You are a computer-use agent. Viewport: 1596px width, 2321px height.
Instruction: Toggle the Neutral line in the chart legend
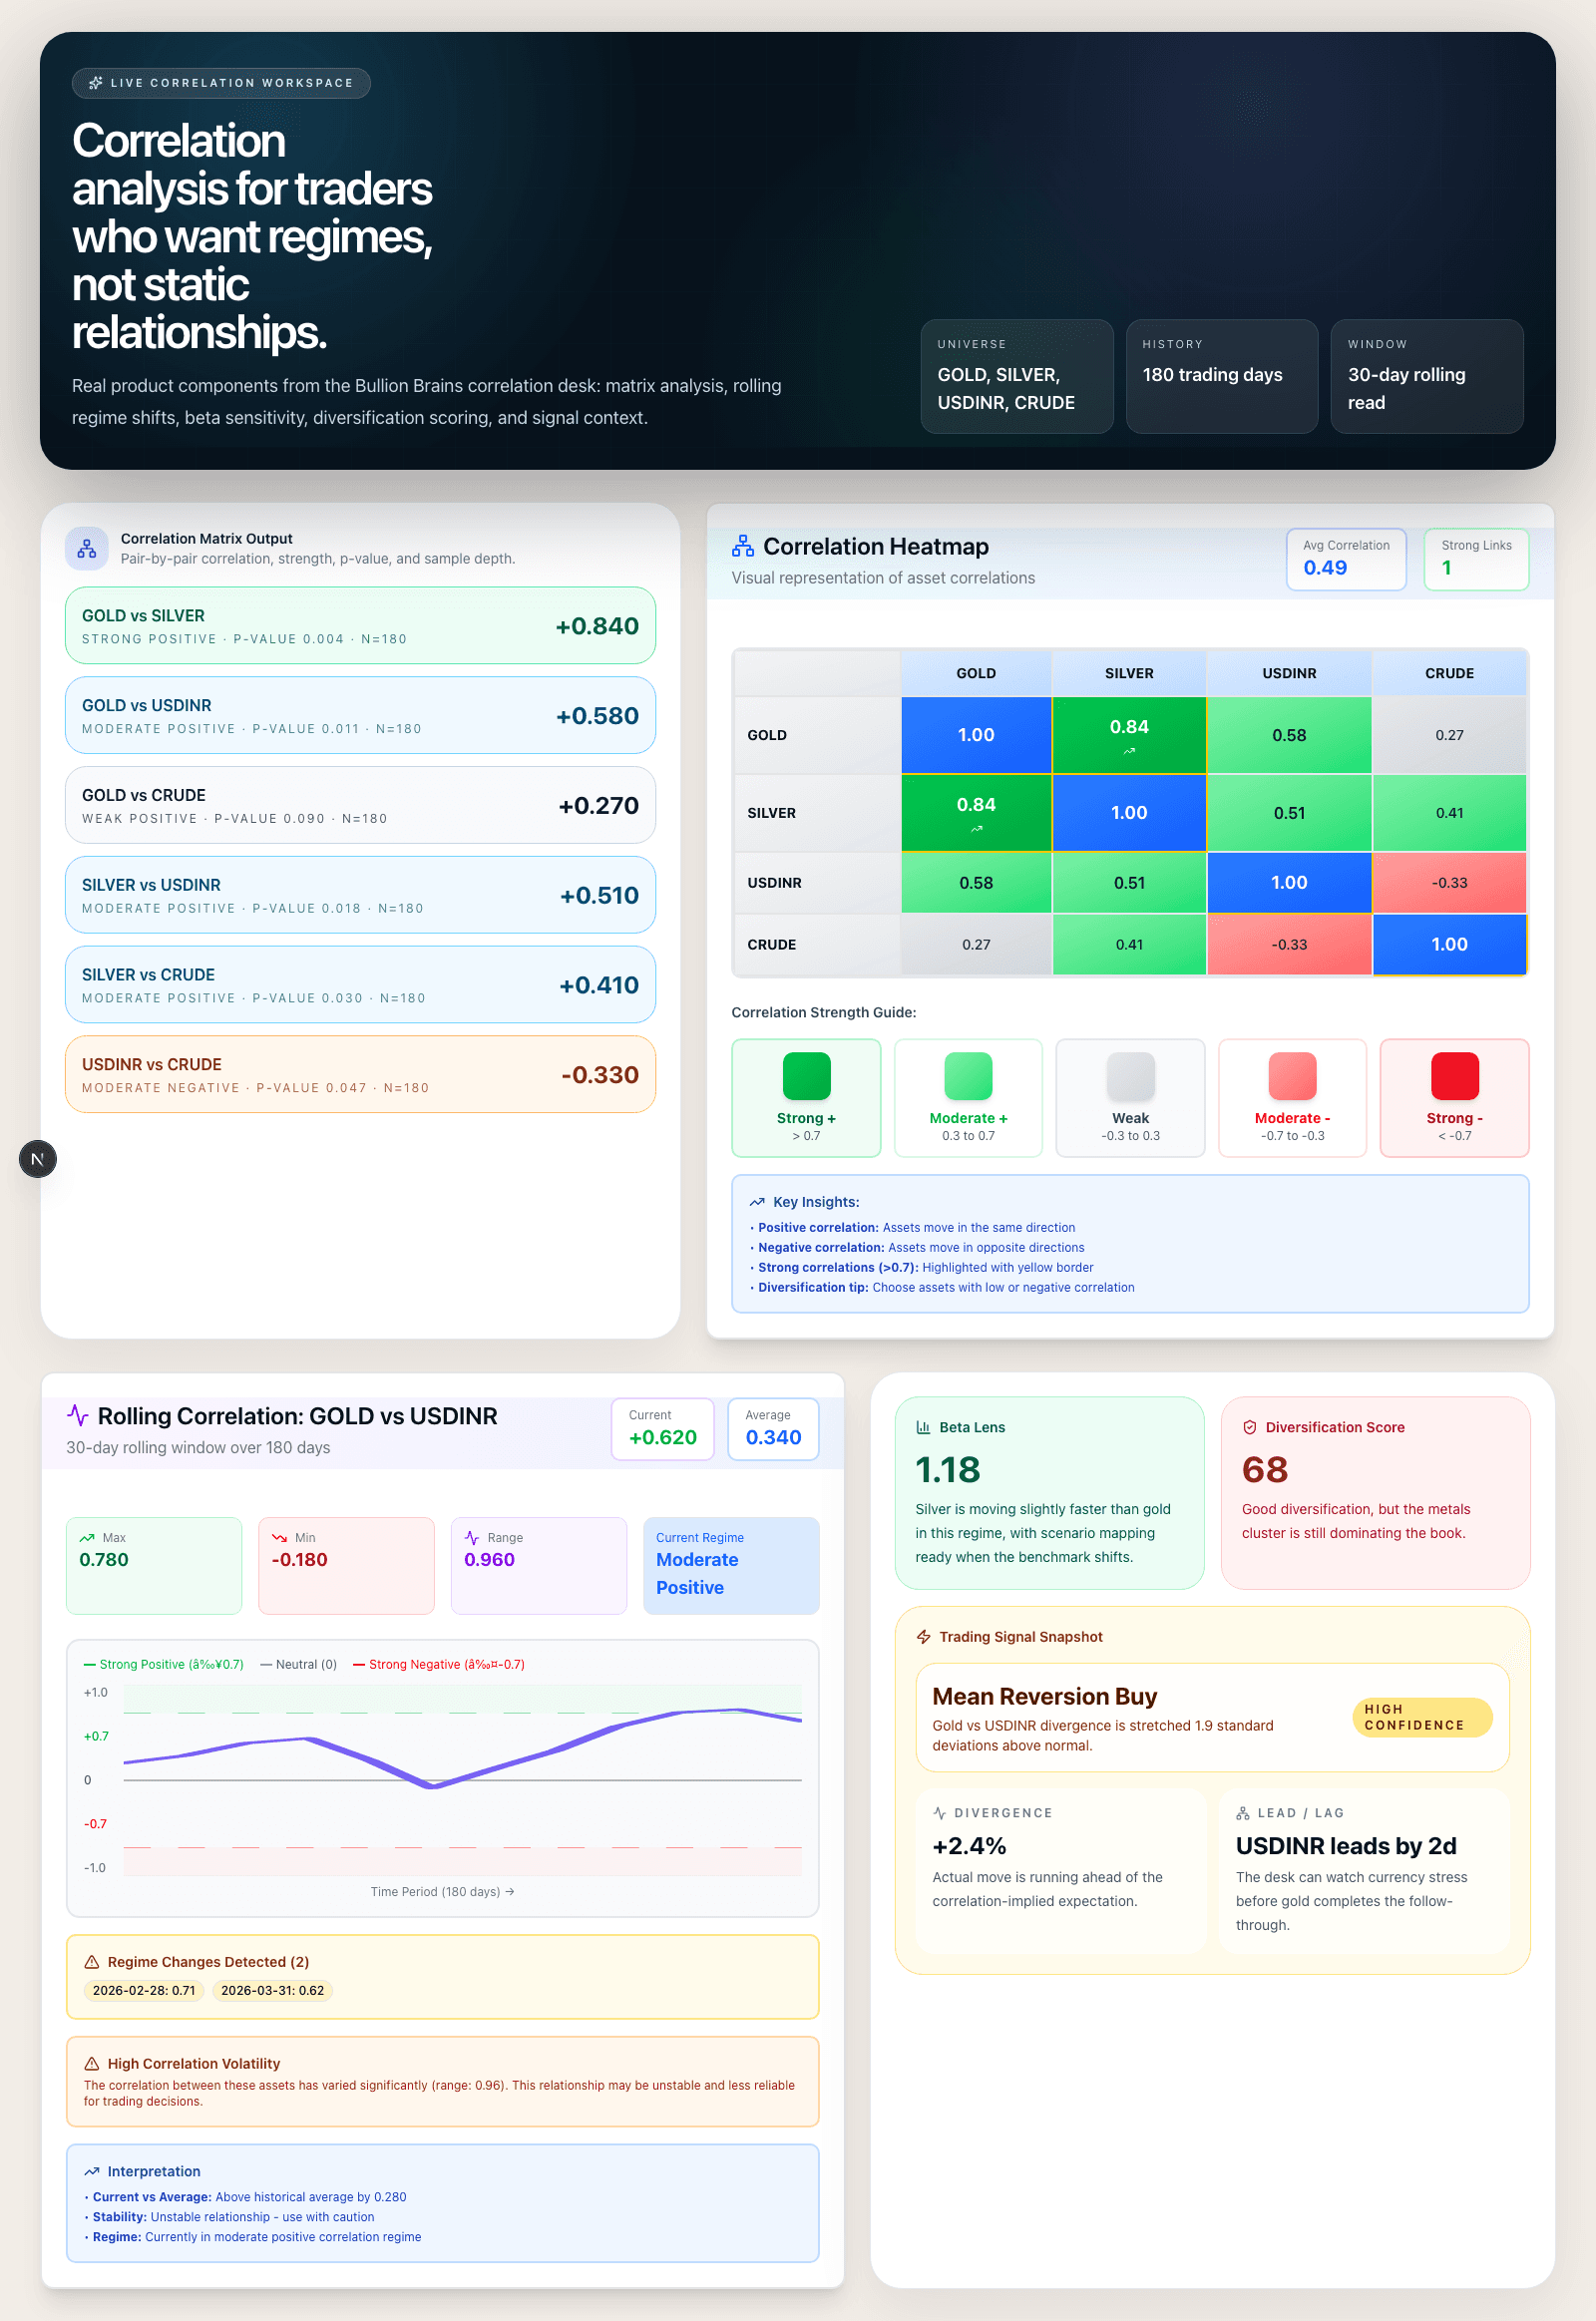click(x=298, y=1664)
